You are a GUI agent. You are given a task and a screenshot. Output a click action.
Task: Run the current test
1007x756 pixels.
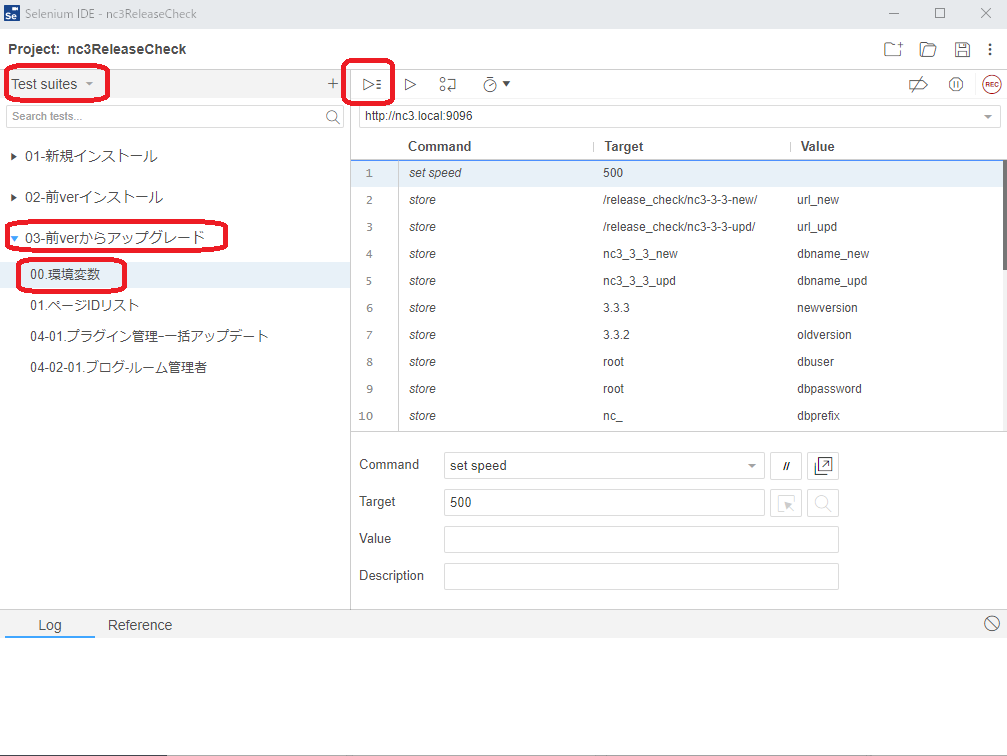410,84
